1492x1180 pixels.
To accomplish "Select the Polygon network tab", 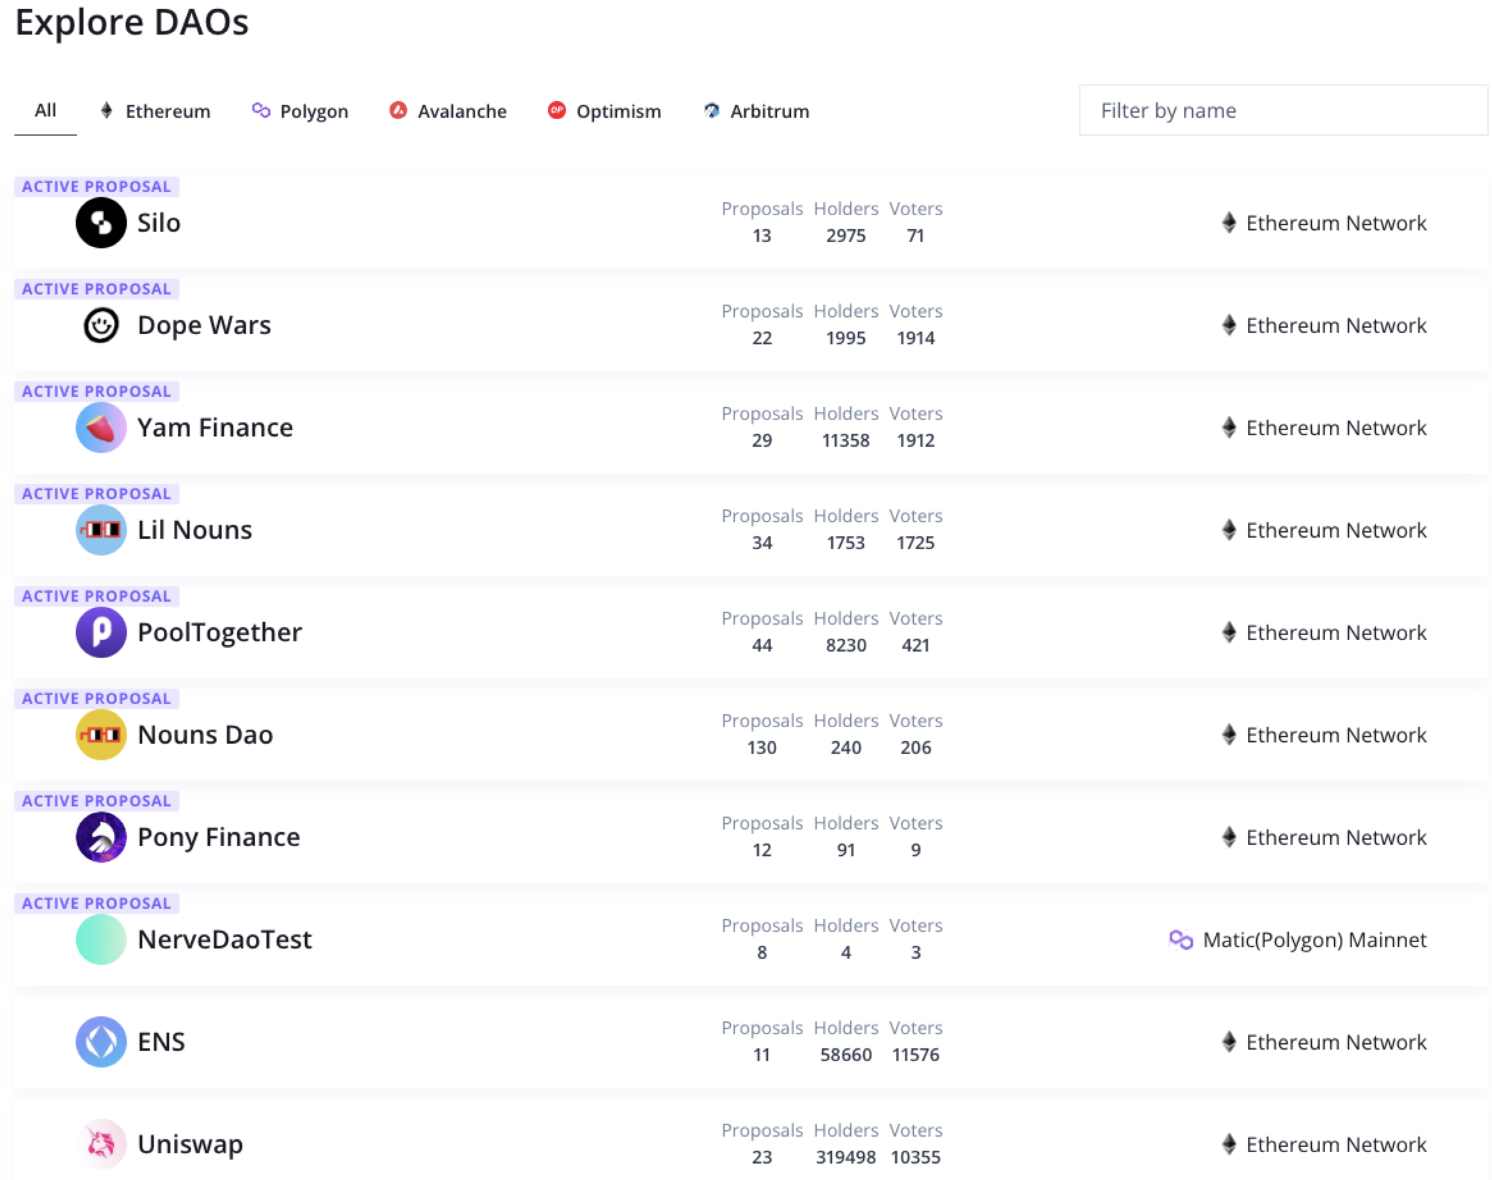I will click(300, 111).
